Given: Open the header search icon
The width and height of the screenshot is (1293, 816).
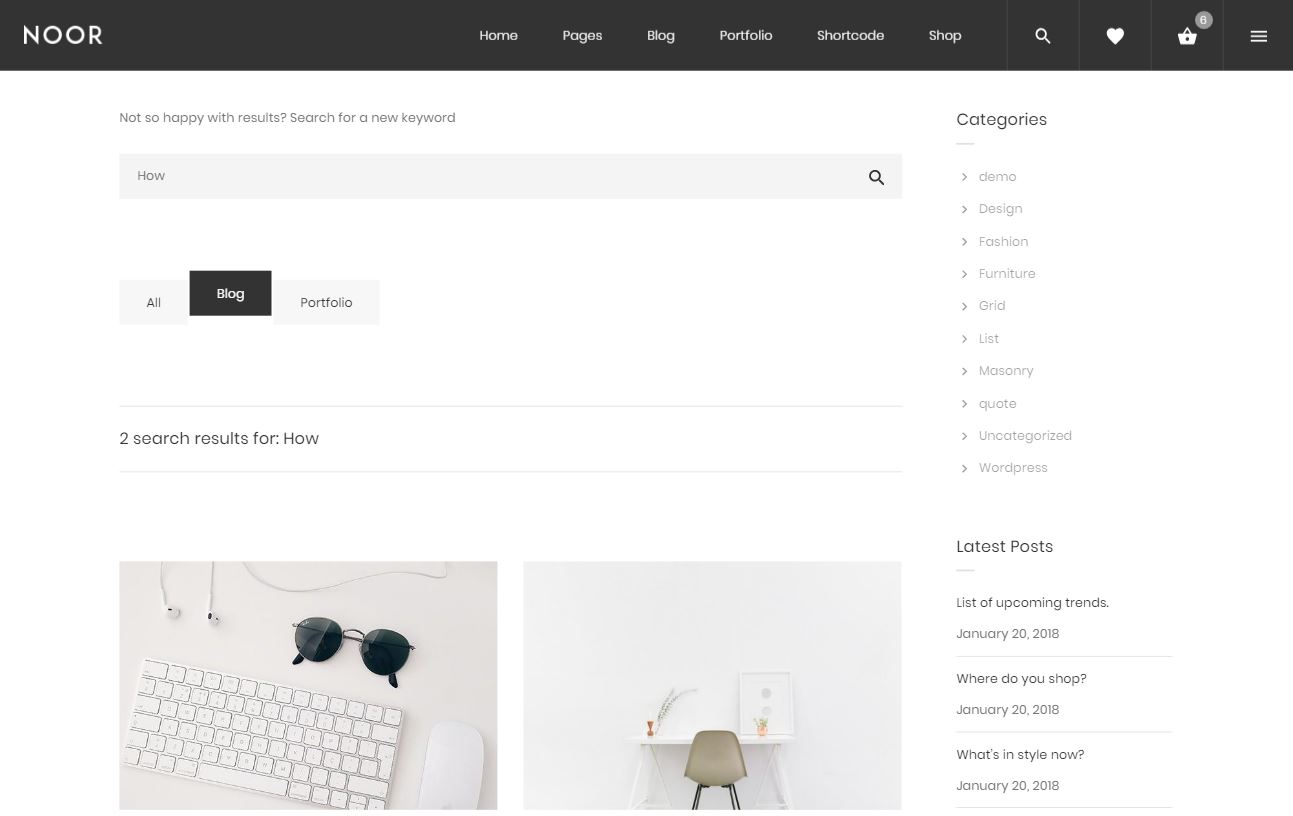Looking at the screenshot, I should point(1043,36).
